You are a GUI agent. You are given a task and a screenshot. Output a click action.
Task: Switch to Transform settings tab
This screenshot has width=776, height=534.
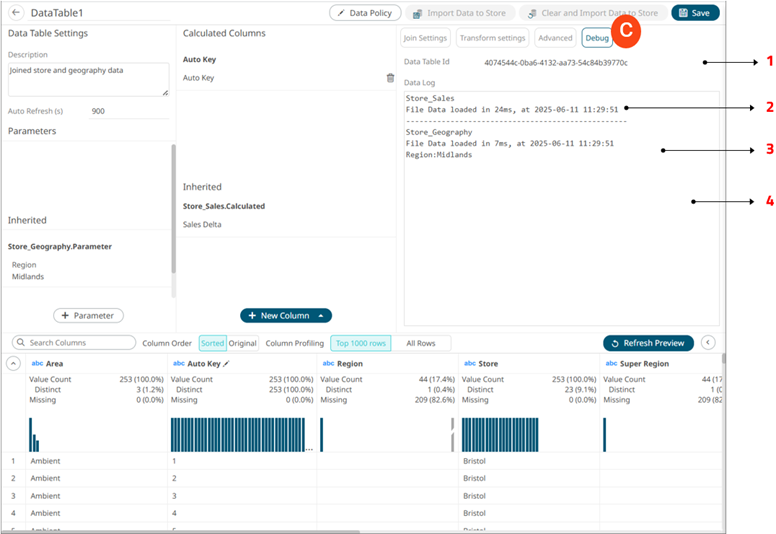point(492,38)
